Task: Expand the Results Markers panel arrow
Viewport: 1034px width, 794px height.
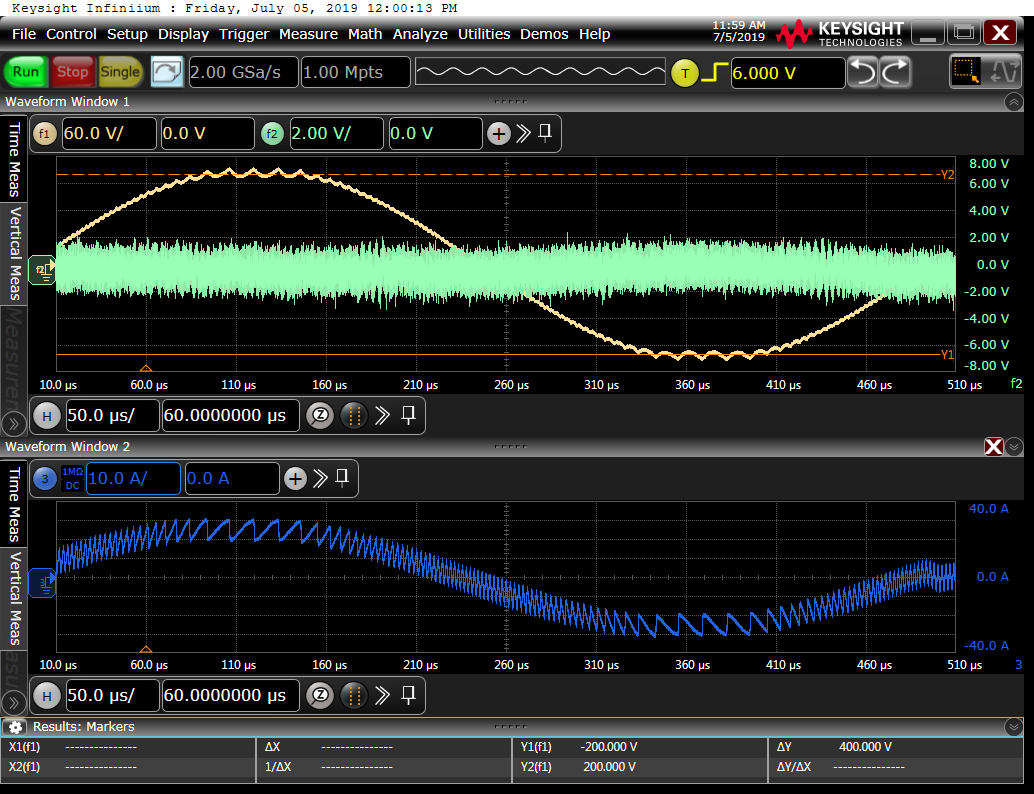Action: (1014, 727)
